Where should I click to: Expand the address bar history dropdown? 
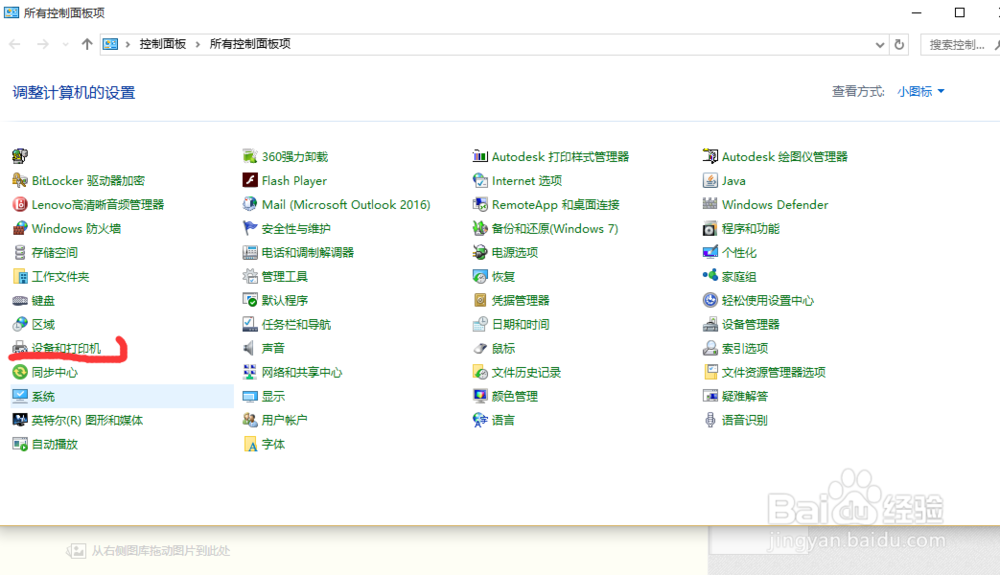tap(879, 45)
